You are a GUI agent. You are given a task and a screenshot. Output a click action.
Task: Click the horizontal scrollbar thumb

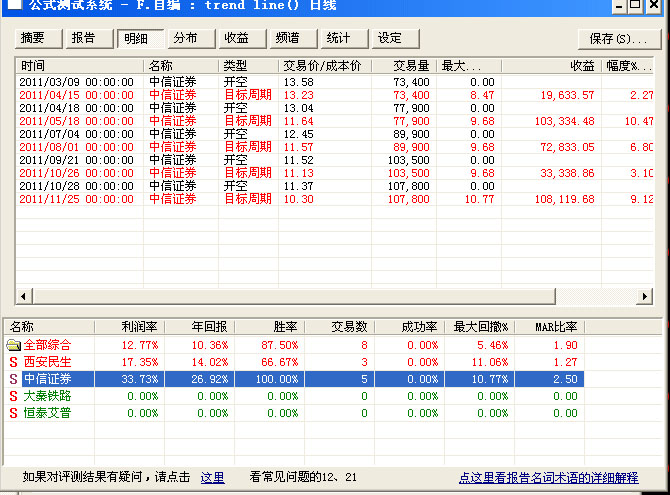(294, 296)
